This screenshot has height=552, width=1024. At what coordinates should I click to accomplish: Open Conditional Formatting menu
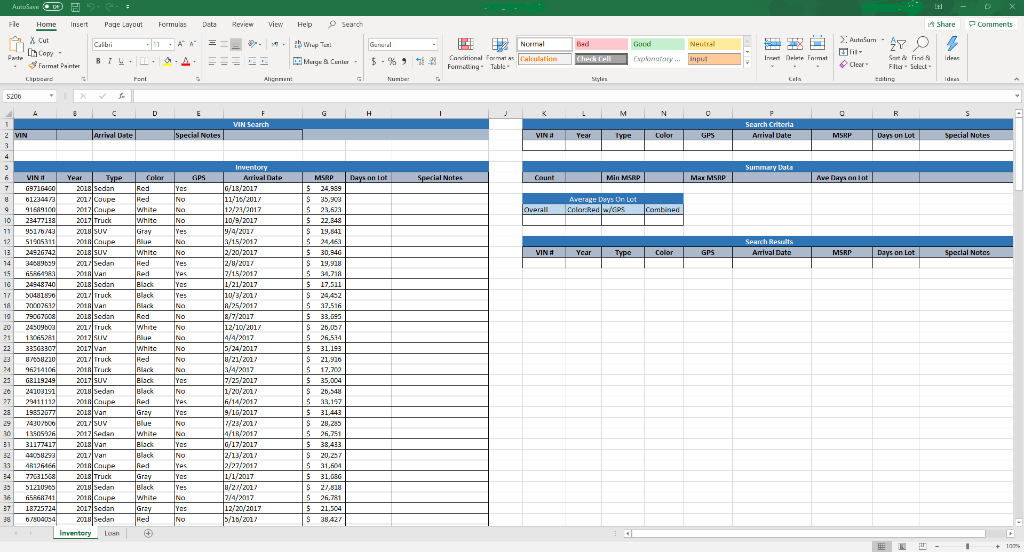click(x=466, y=54)
